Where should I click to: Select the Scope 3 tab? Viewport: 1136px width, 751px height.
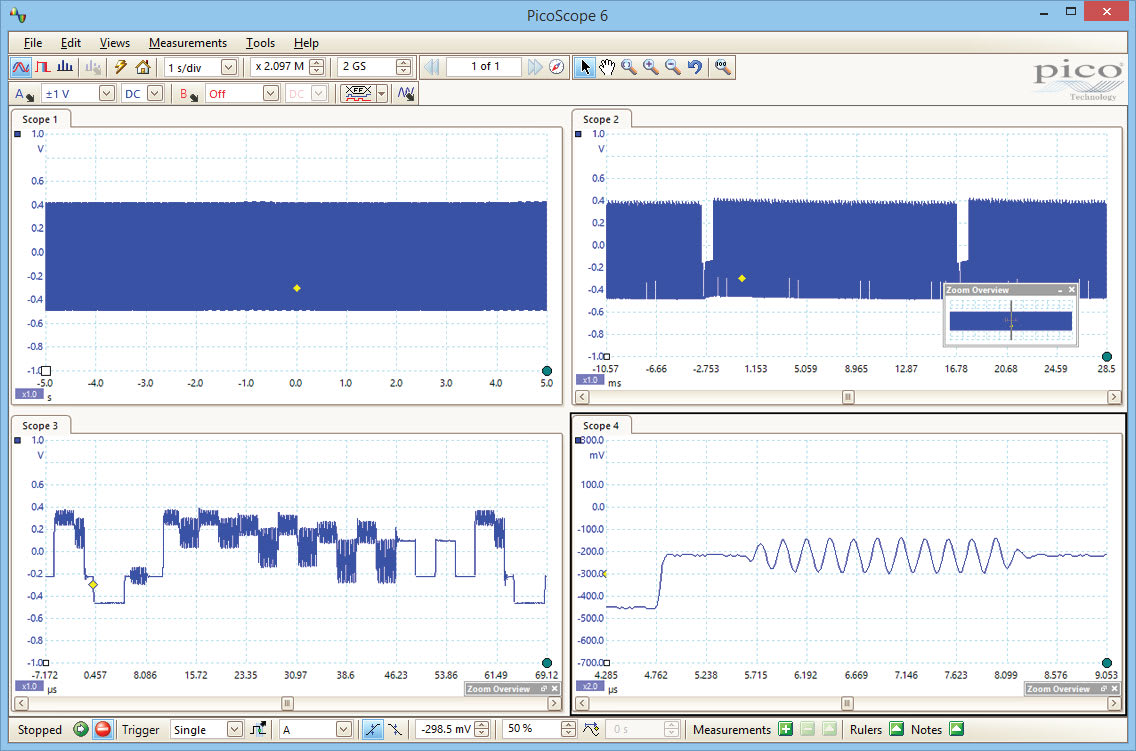click(40, 425)
